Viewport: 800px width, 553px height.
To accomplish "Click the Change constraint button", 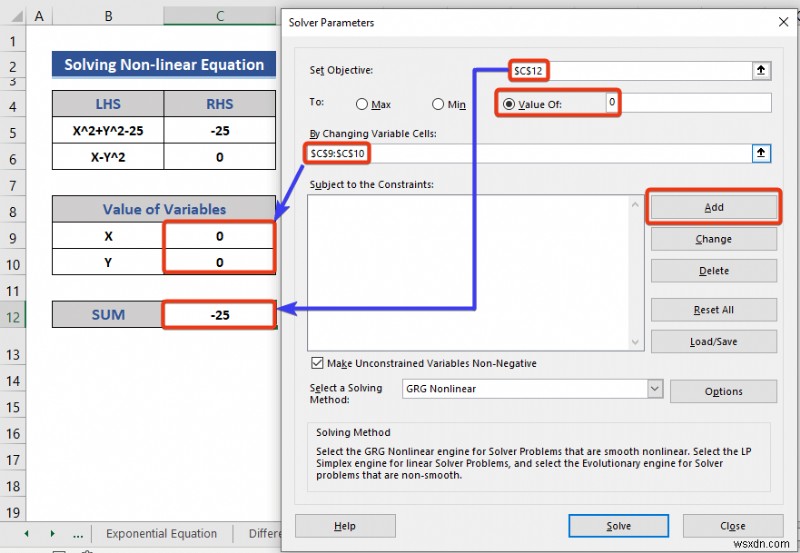I will point(714,239).
